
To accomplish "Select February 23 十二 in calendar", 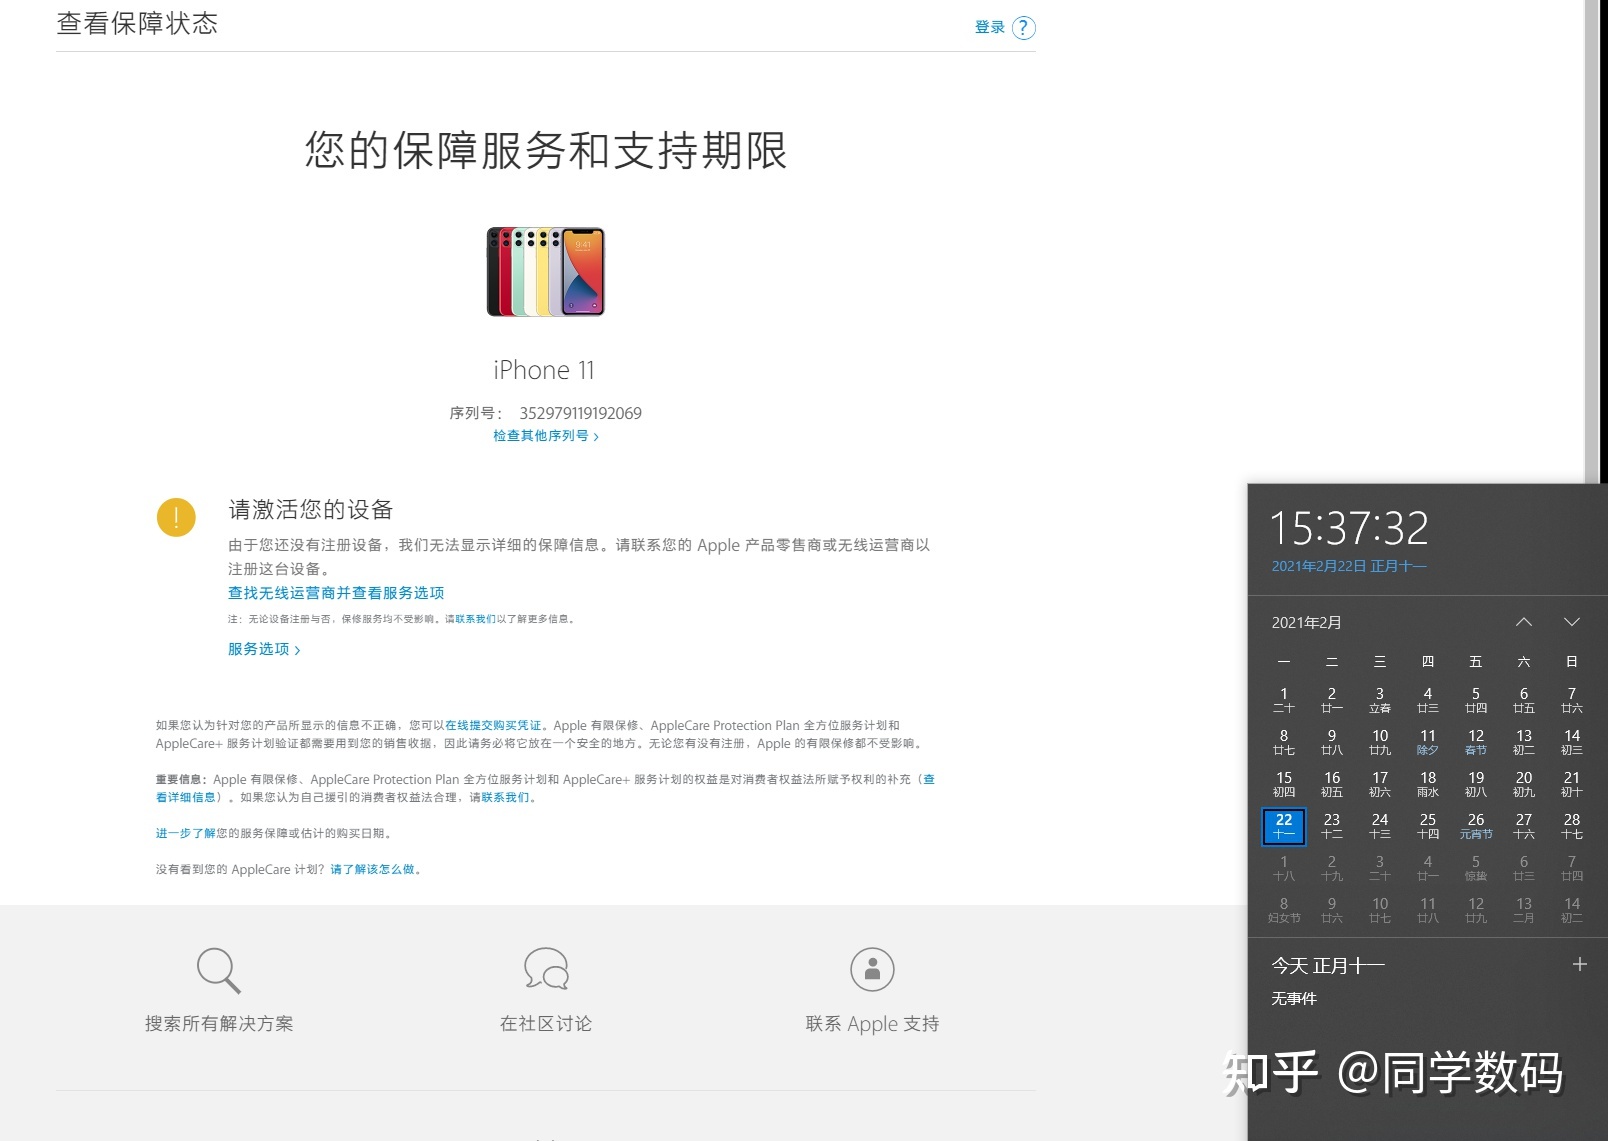I will click(x=1332, y=826).
